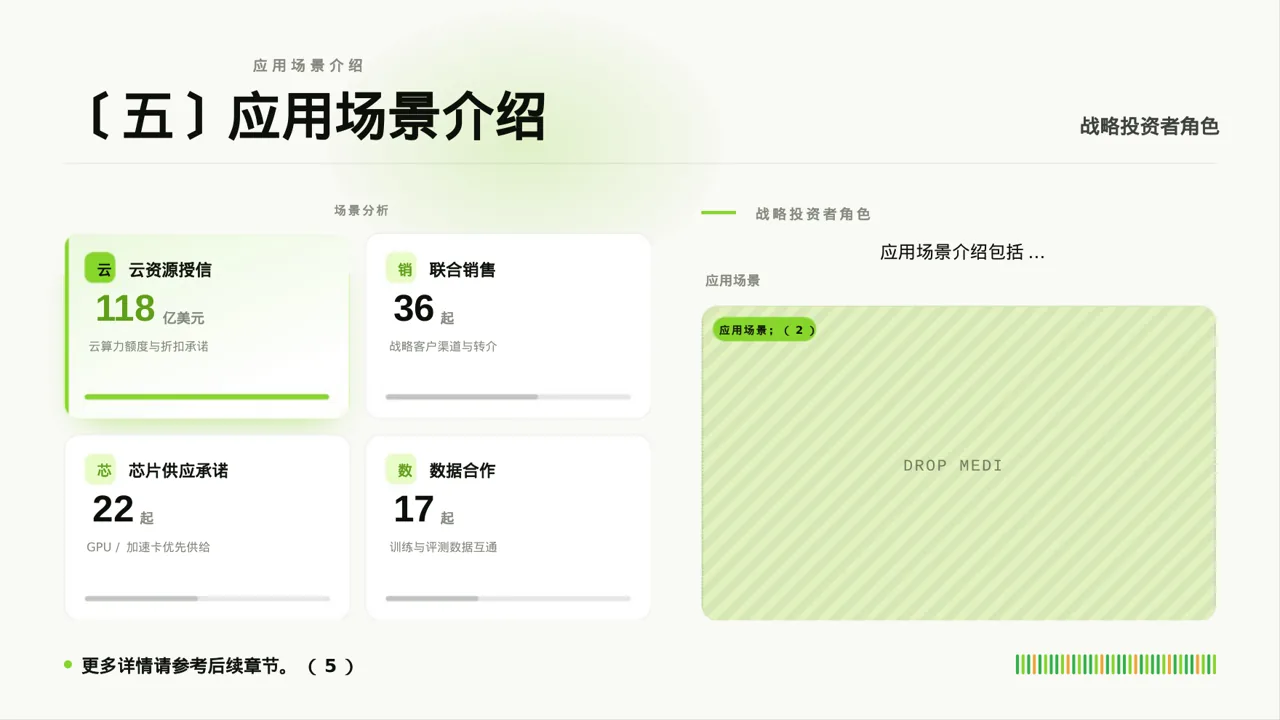Screen dimensions: 1280x720
Task: Select the 销 icon beside 联合销售
Action: tap(402, 269)
